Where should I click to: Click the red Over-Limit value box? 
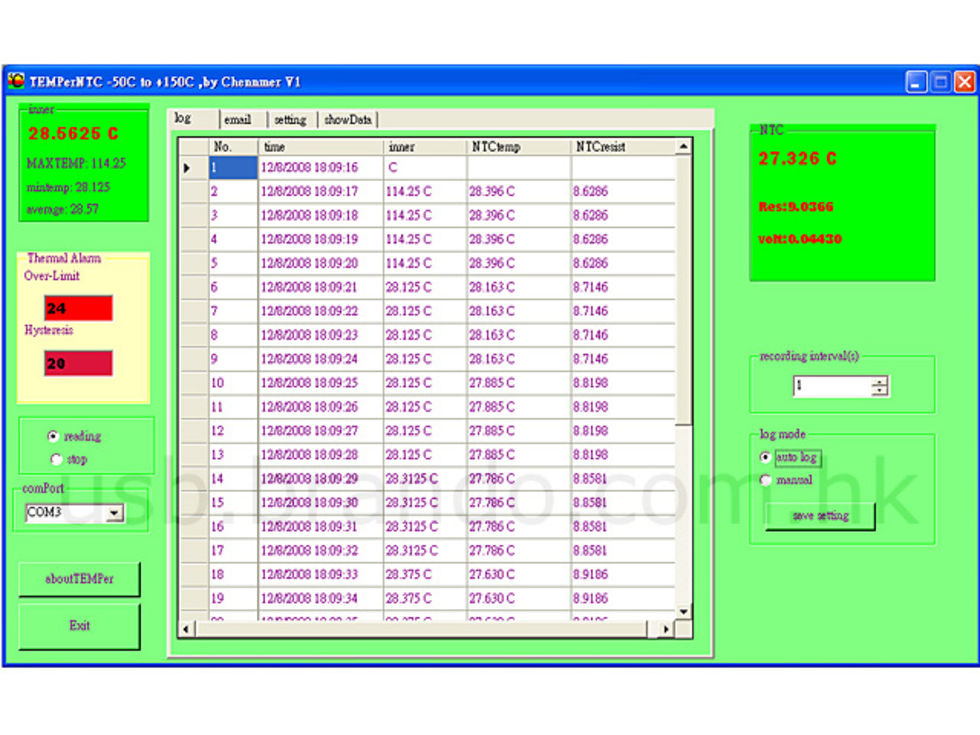(x=78, y=309)
